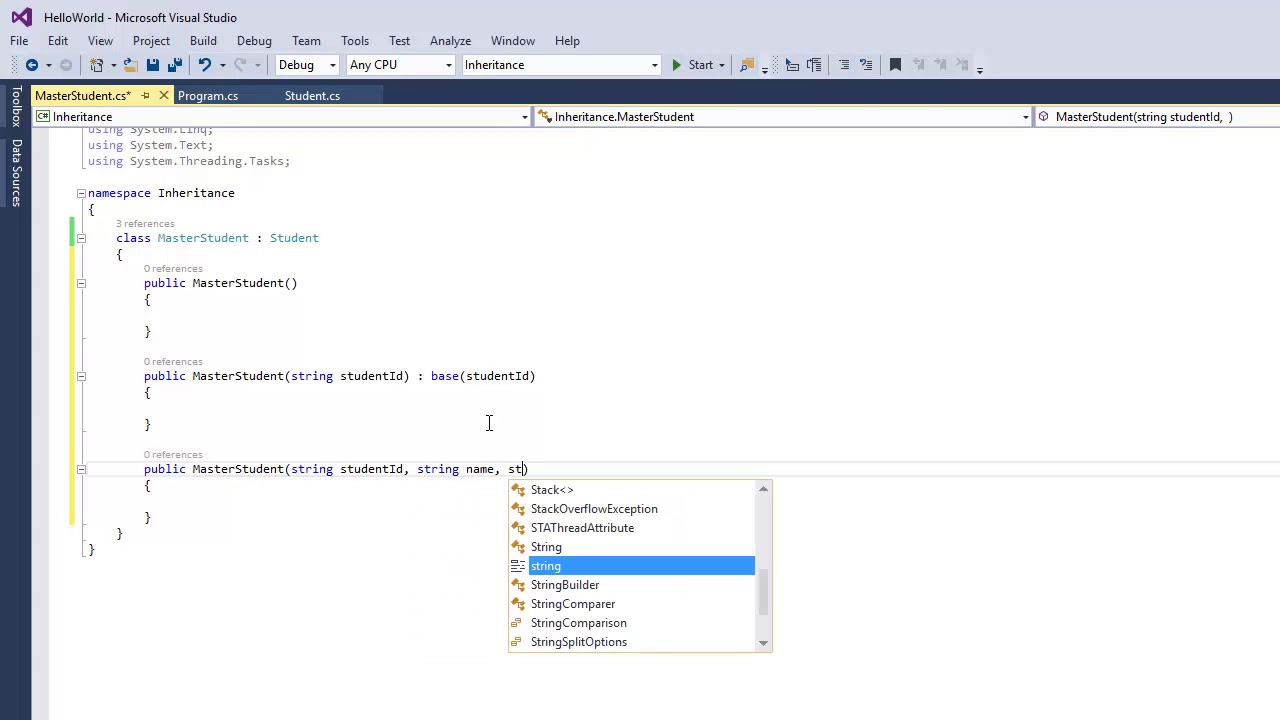Viewport: 1280px width, 720px height.
Task: Open the File menu
Action: (x=19, y=41)
